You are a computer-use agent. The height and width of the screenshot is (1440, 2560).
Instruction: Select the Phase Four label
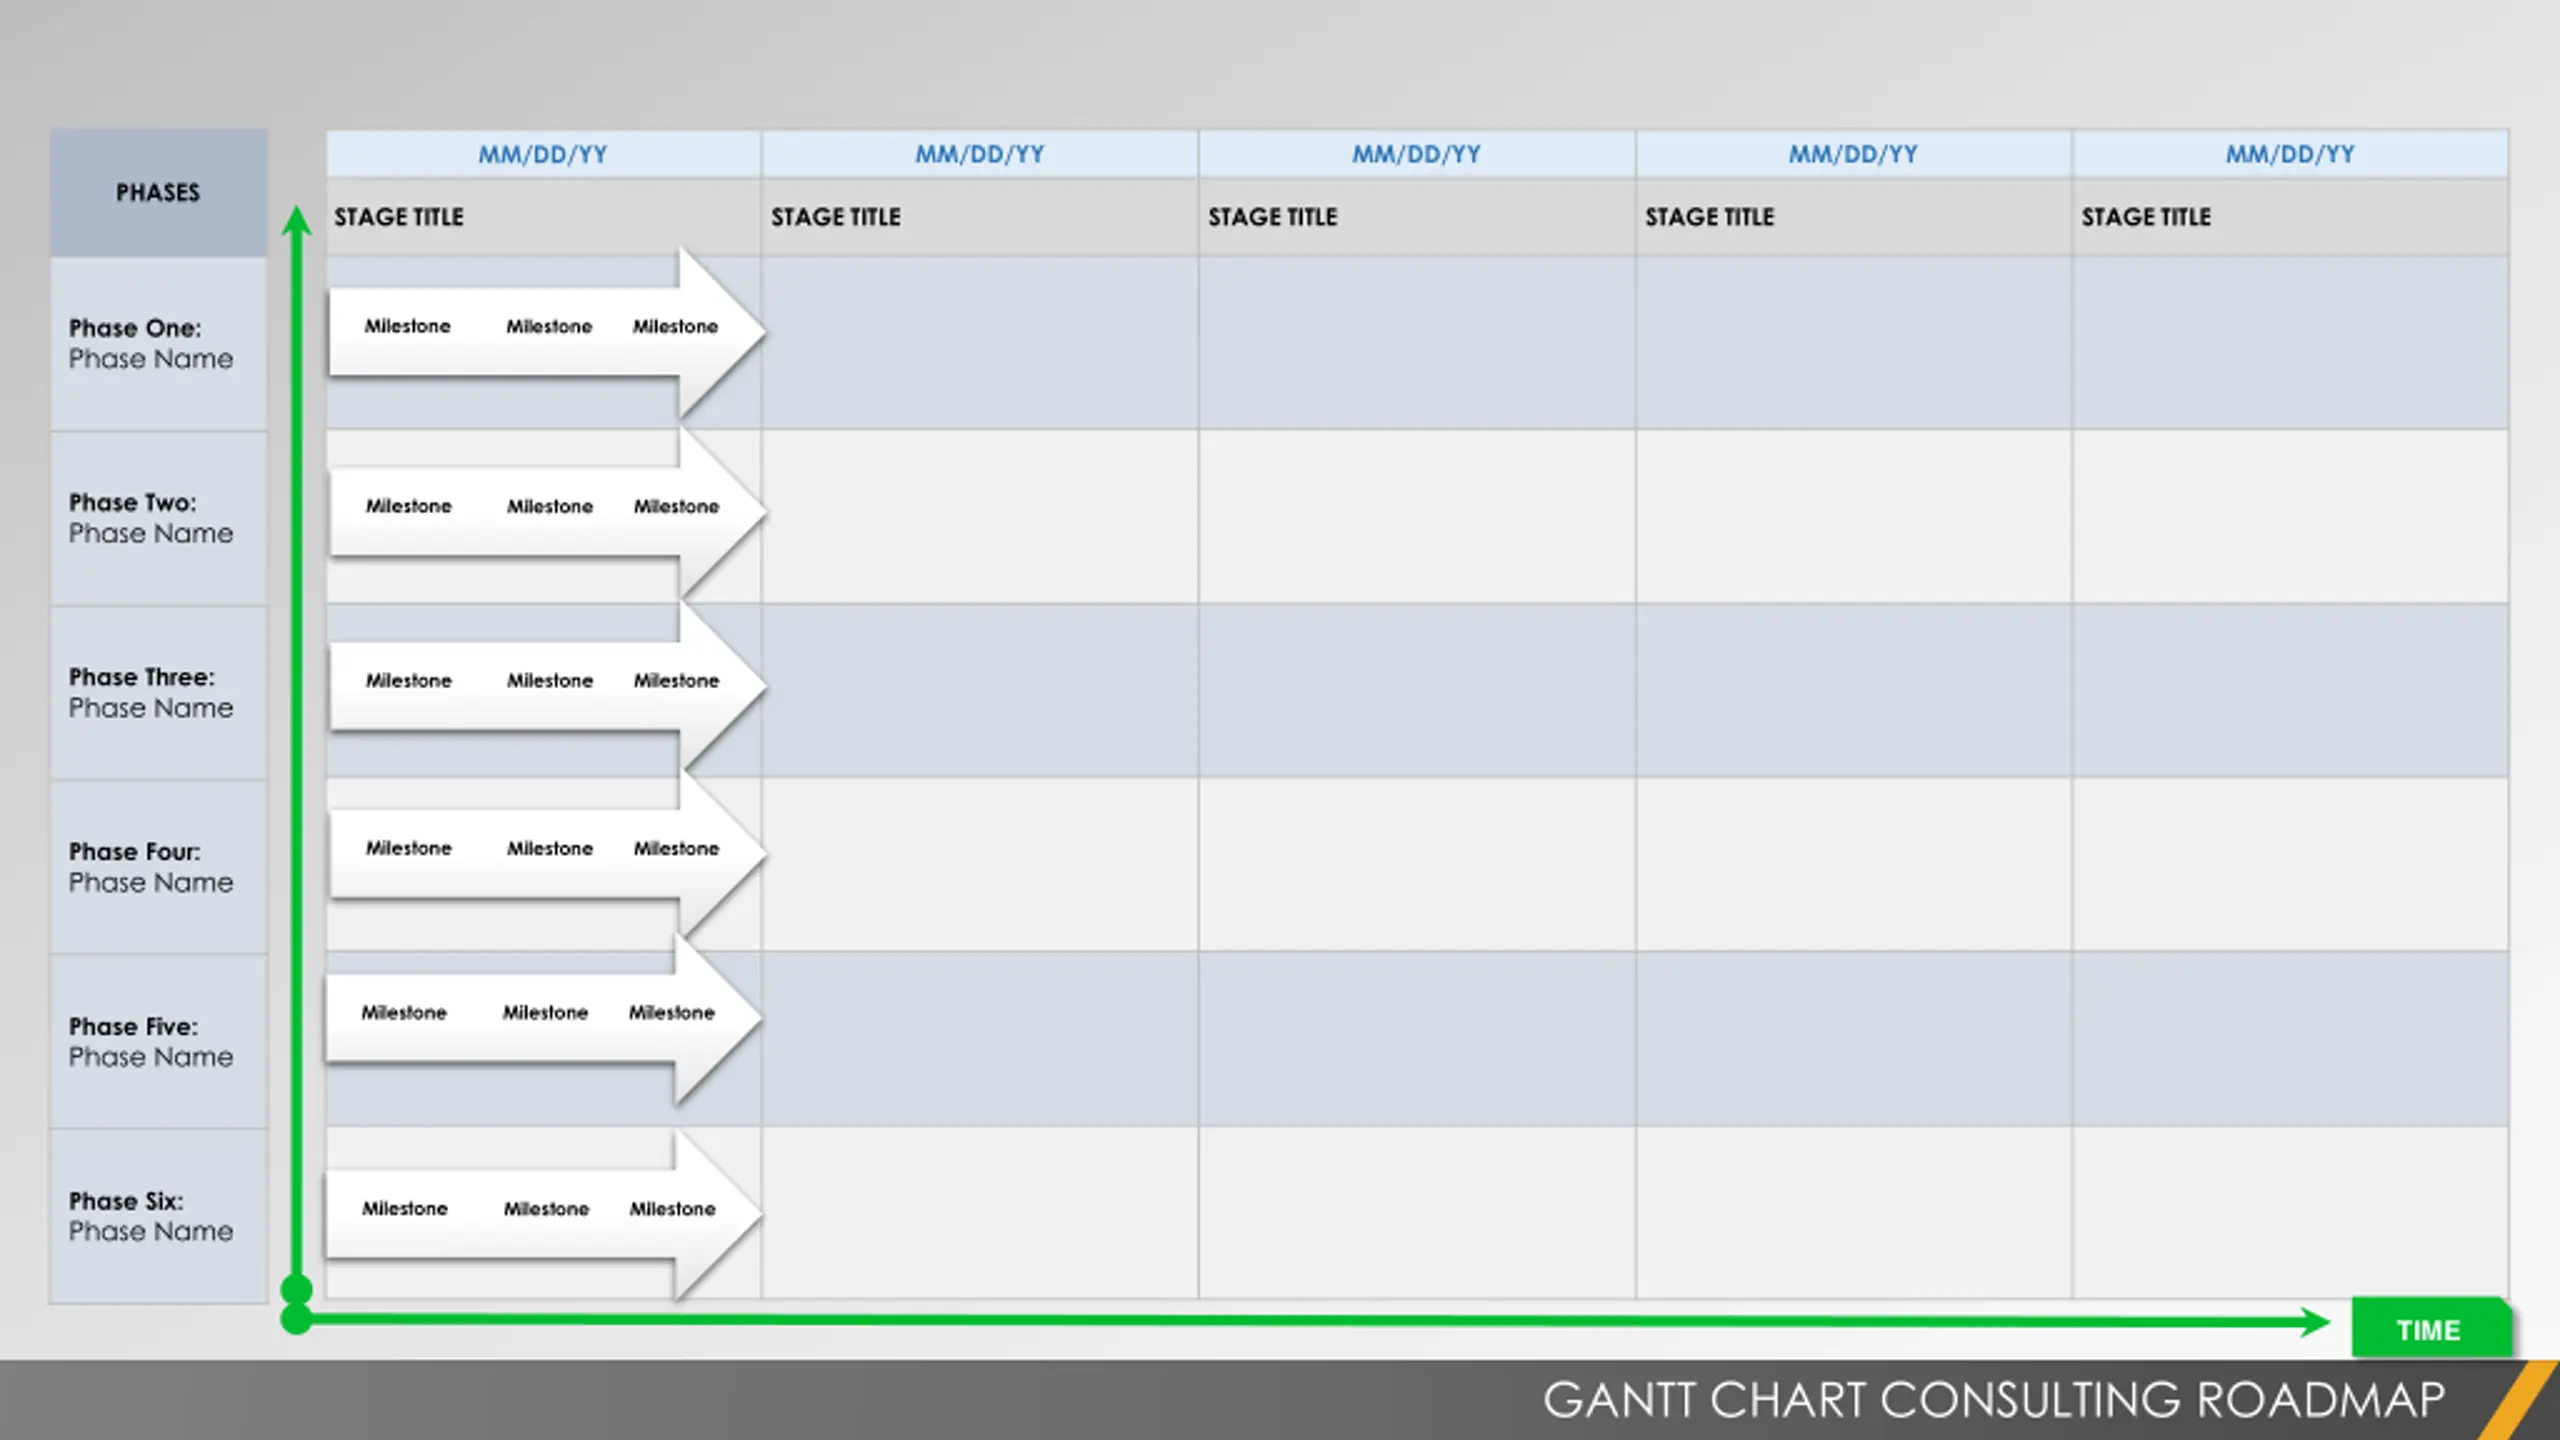pos(134,851)
